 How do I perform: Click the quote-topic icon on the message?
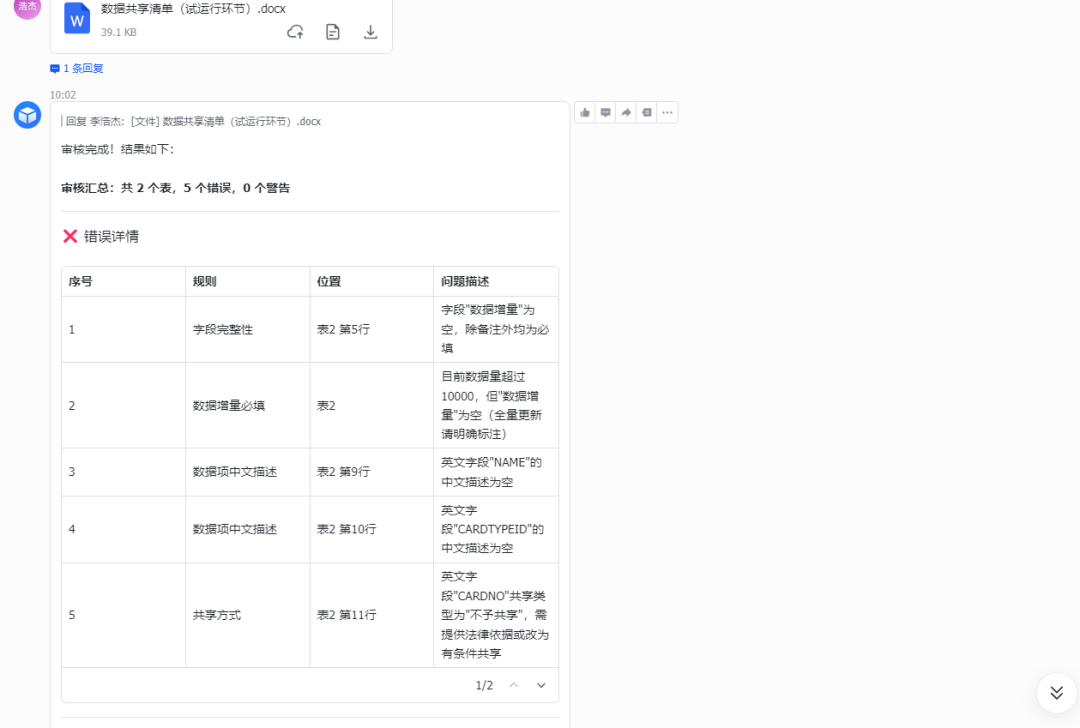645,112
